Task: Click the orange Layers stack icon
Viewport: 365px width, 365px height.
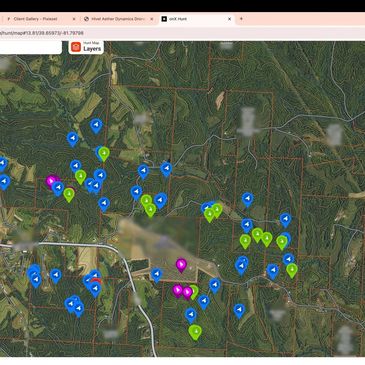Action: 76,47
